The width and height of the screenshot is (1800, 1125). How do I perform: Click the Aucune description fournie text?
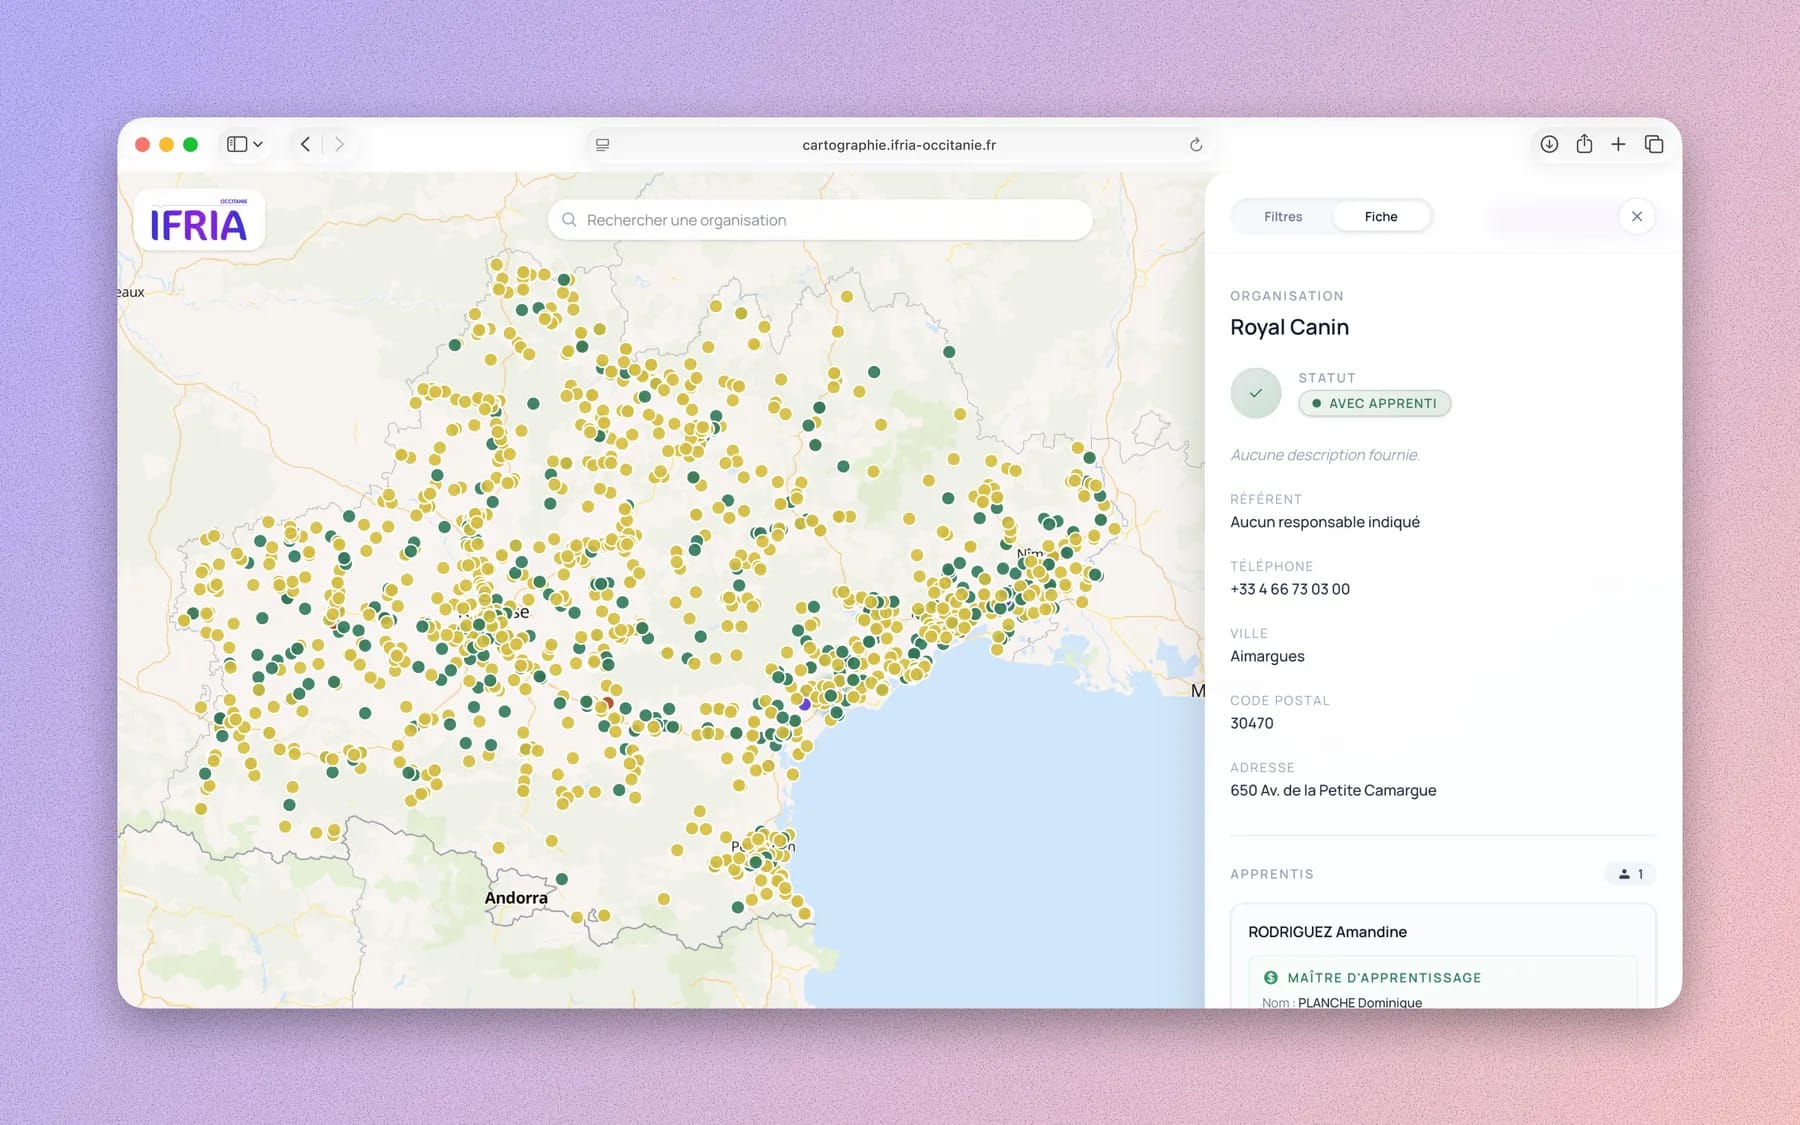(x=1325, y=455)
